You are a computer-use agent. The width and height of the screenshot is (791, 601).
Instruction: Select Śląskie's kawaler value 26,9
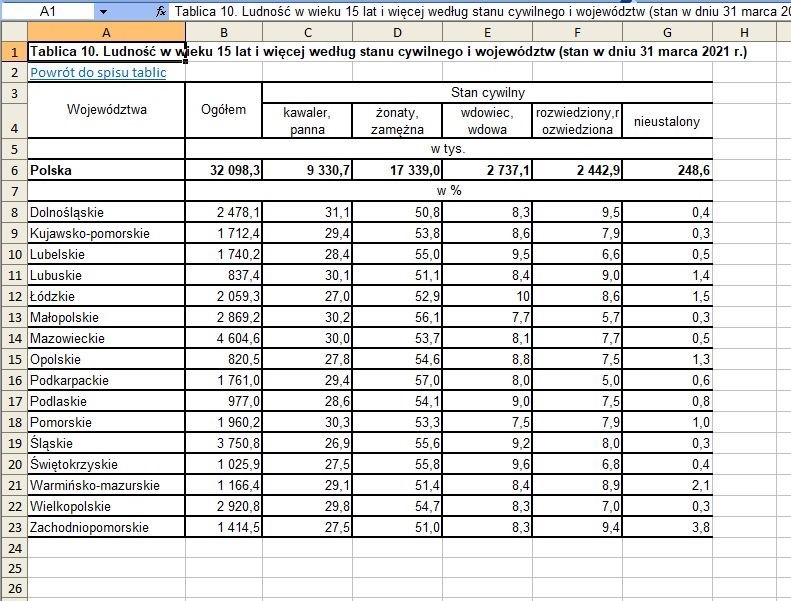coord(307,443)
